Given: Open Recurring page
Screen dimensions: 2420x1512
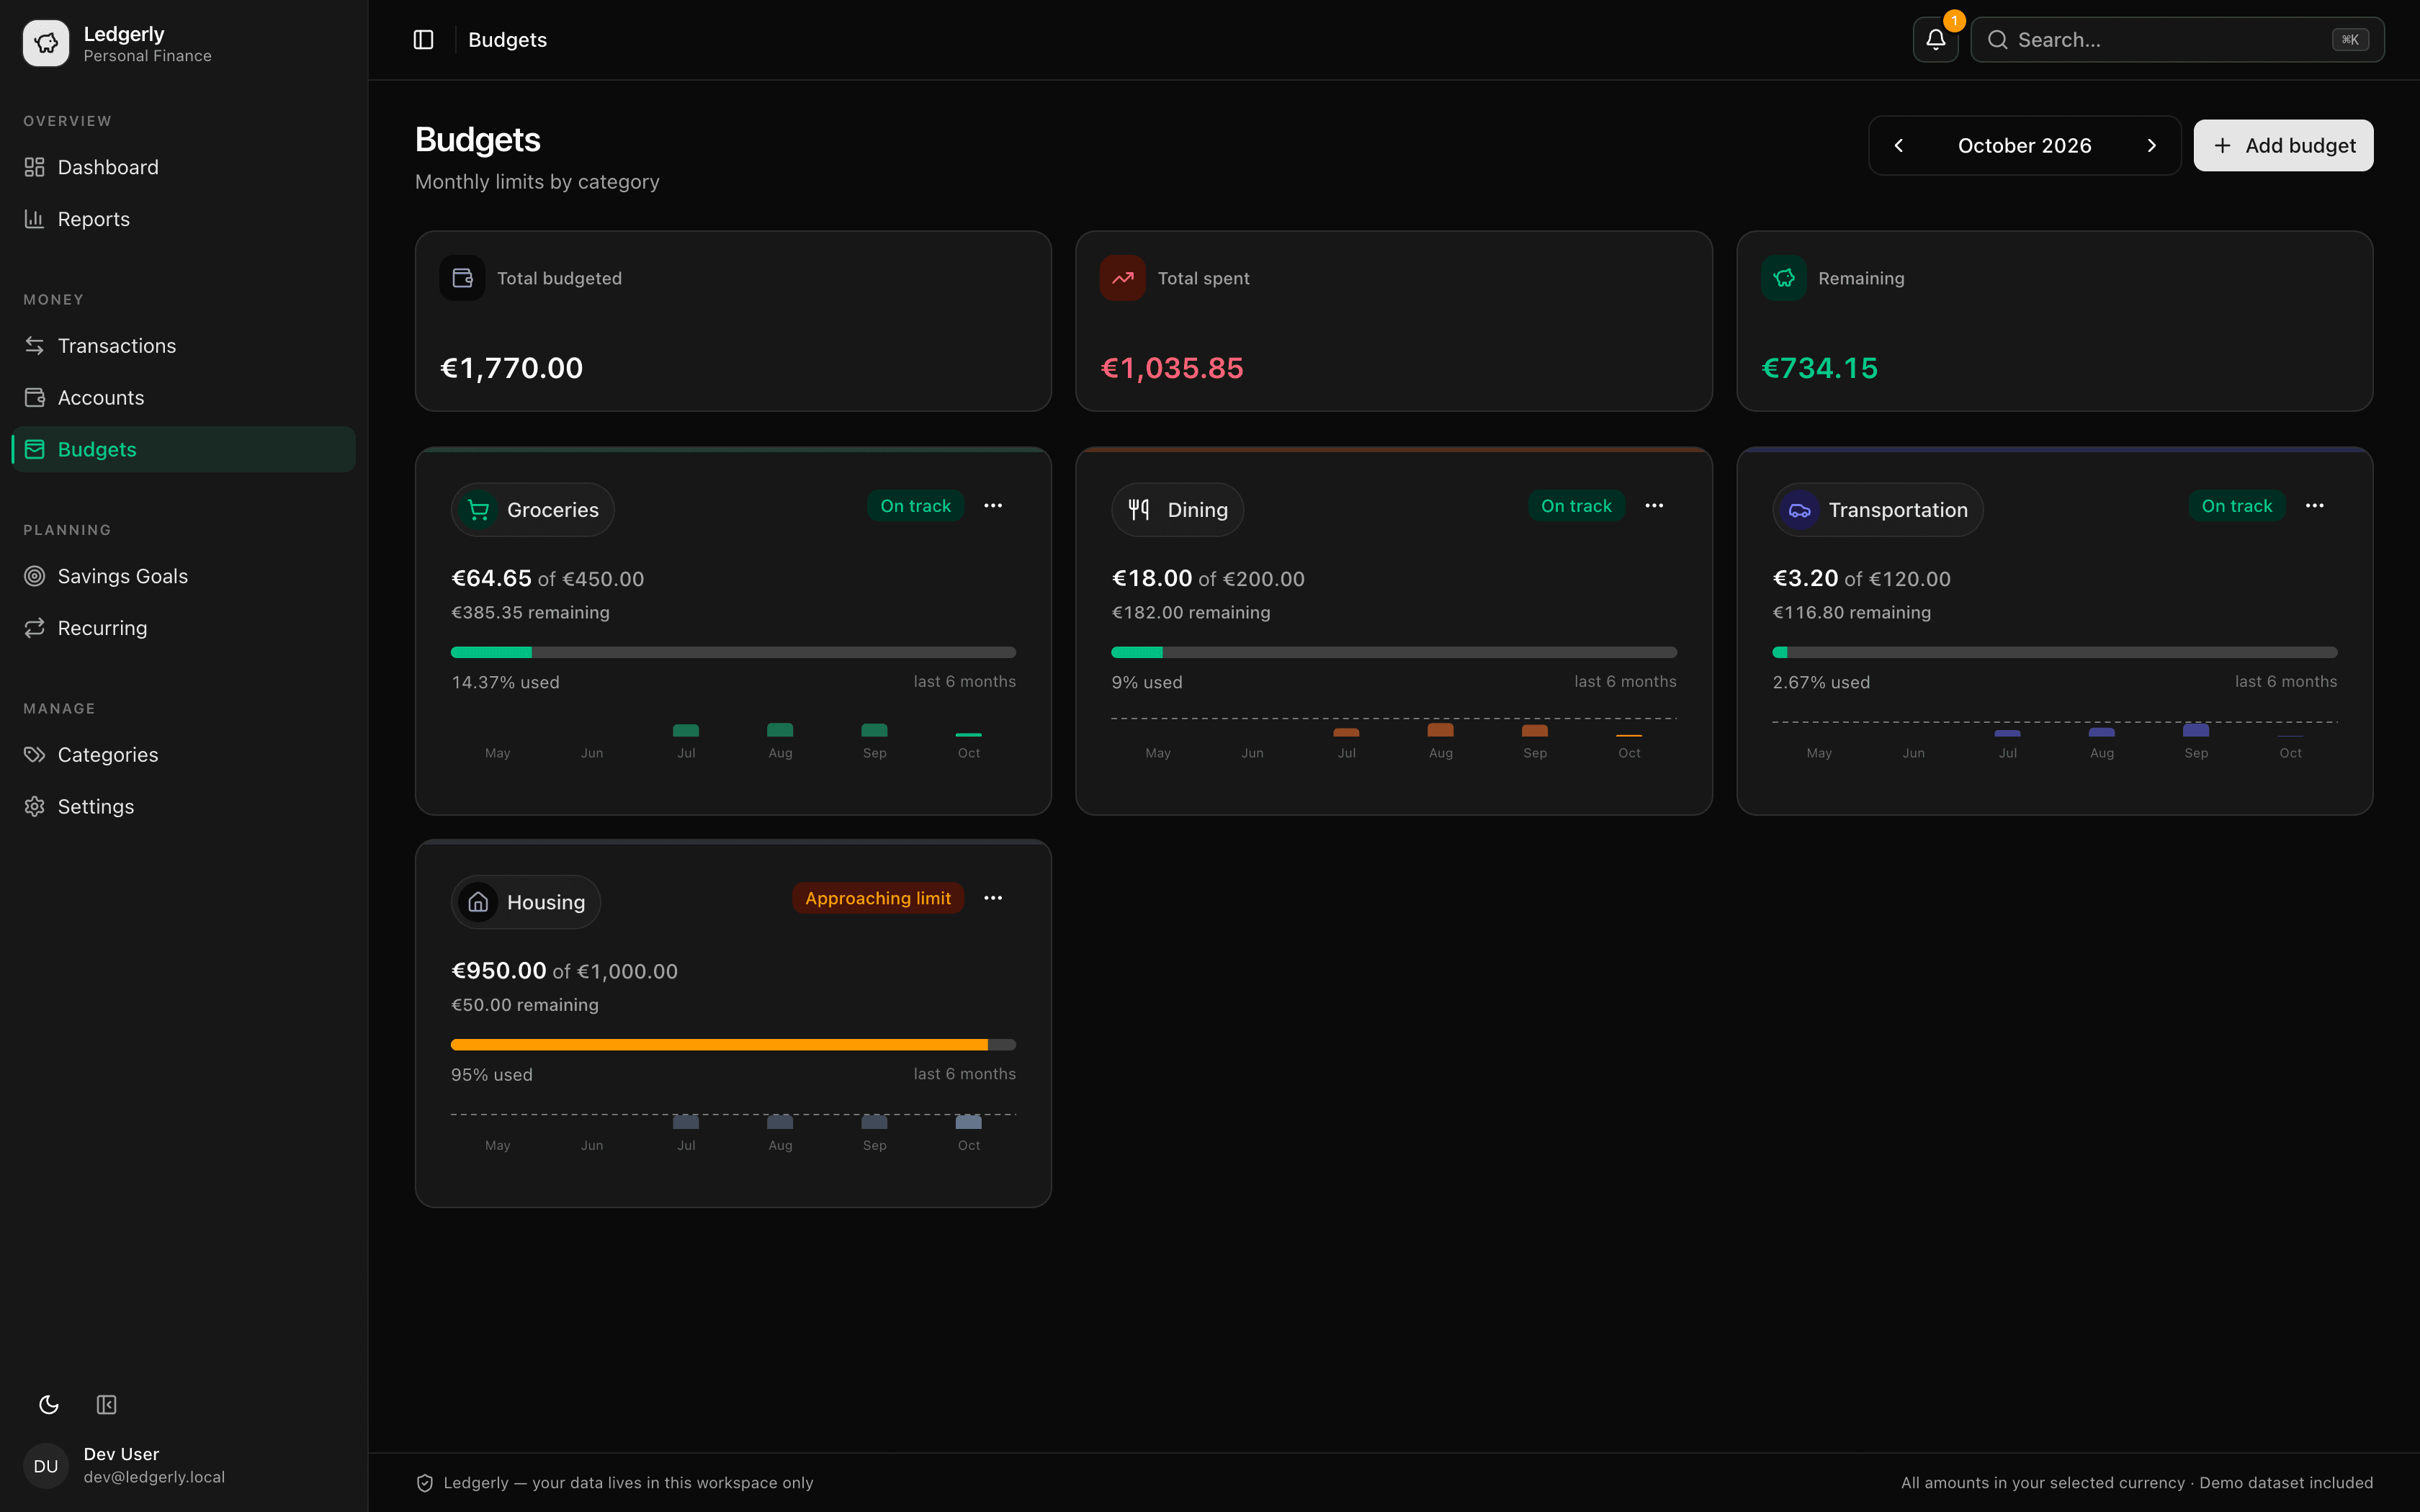Looking at the screenshot, I should 184,628.
